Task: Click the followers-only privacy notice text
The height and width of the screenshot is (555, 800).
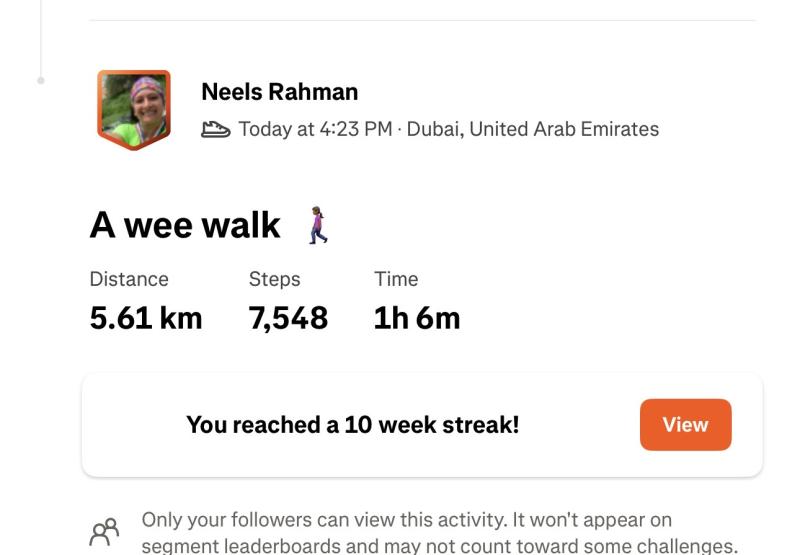Action: [439, 532]
